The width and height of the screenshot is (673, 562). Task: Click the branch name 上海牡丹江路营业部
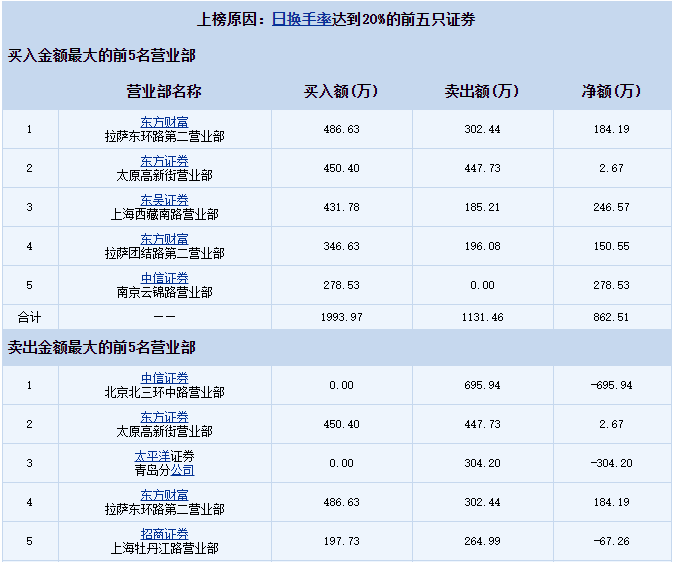pos(164,548)
